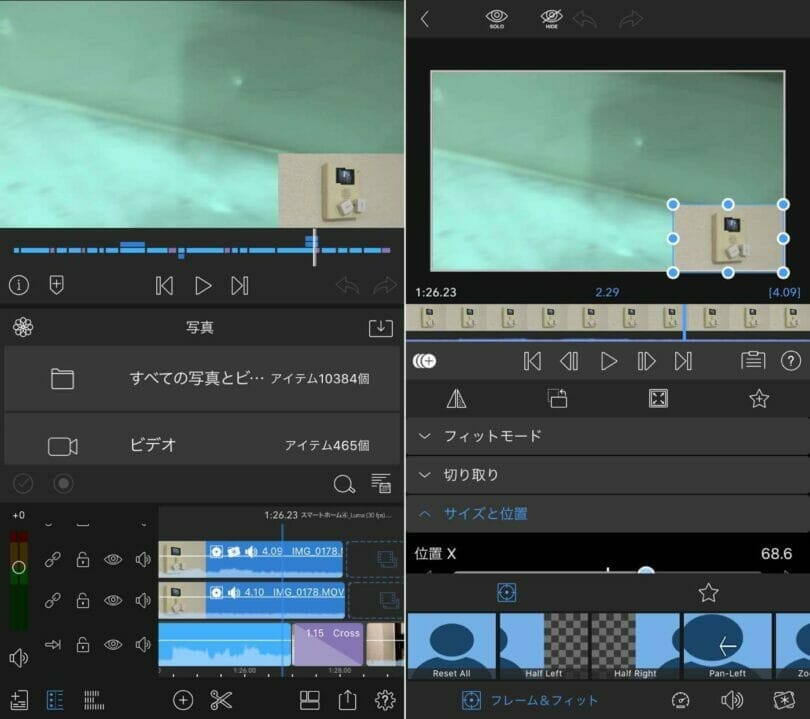Toggle the record-style circle button
The width and height of the screenshot is (810, 719).
[64, 483]
